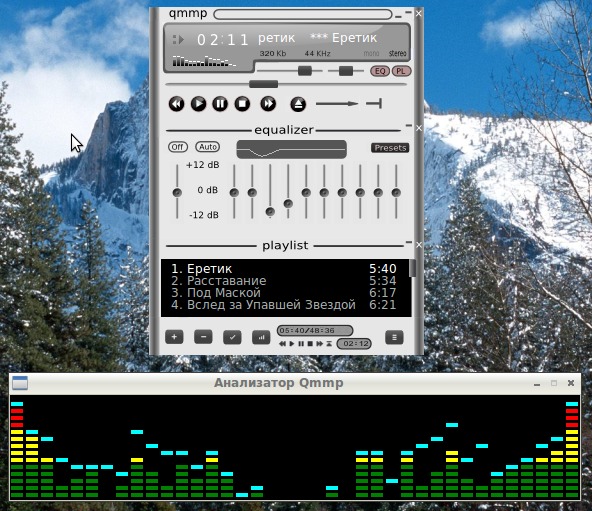The image size is (592, 511).
Task: Toggle the PL playlist window button
Action: coord(401,71)
